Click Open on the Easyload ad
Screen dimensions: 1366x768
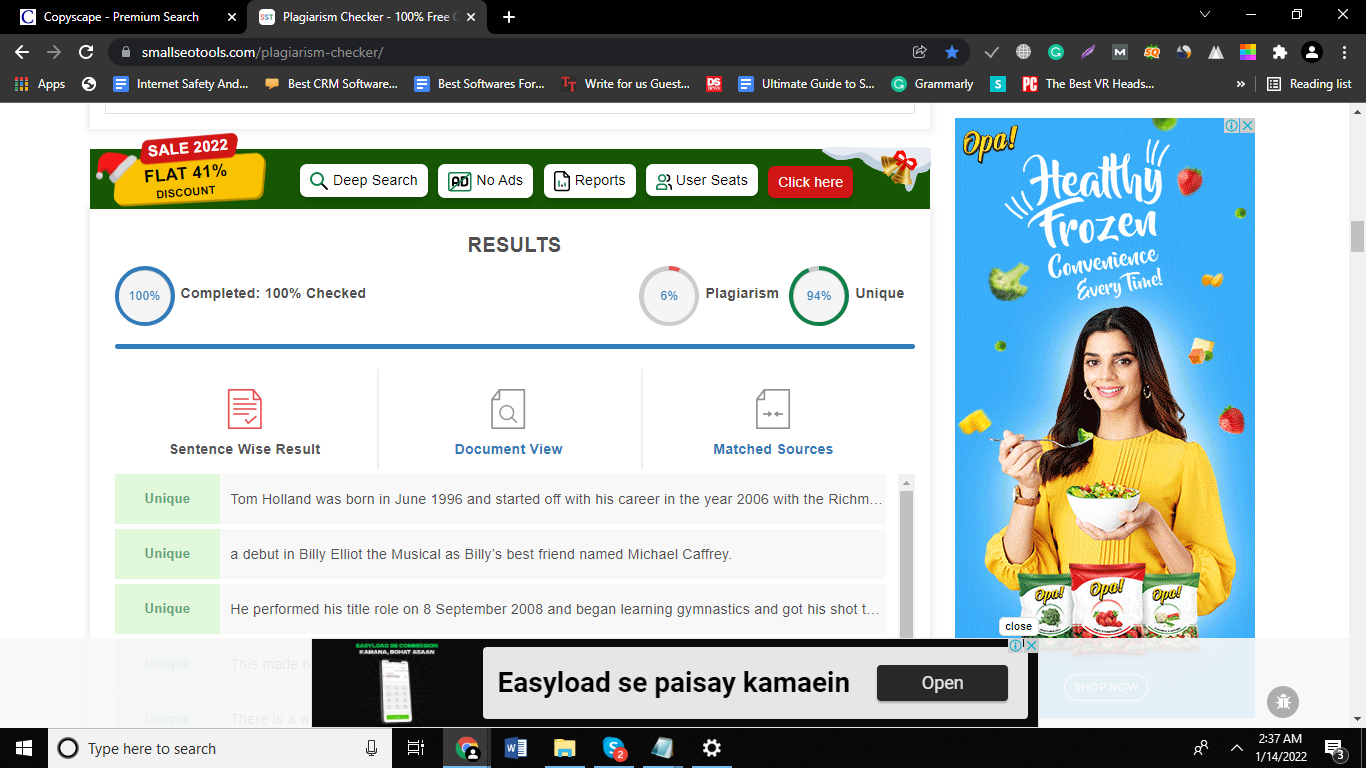pyautogui.click(x=942, y=683)
